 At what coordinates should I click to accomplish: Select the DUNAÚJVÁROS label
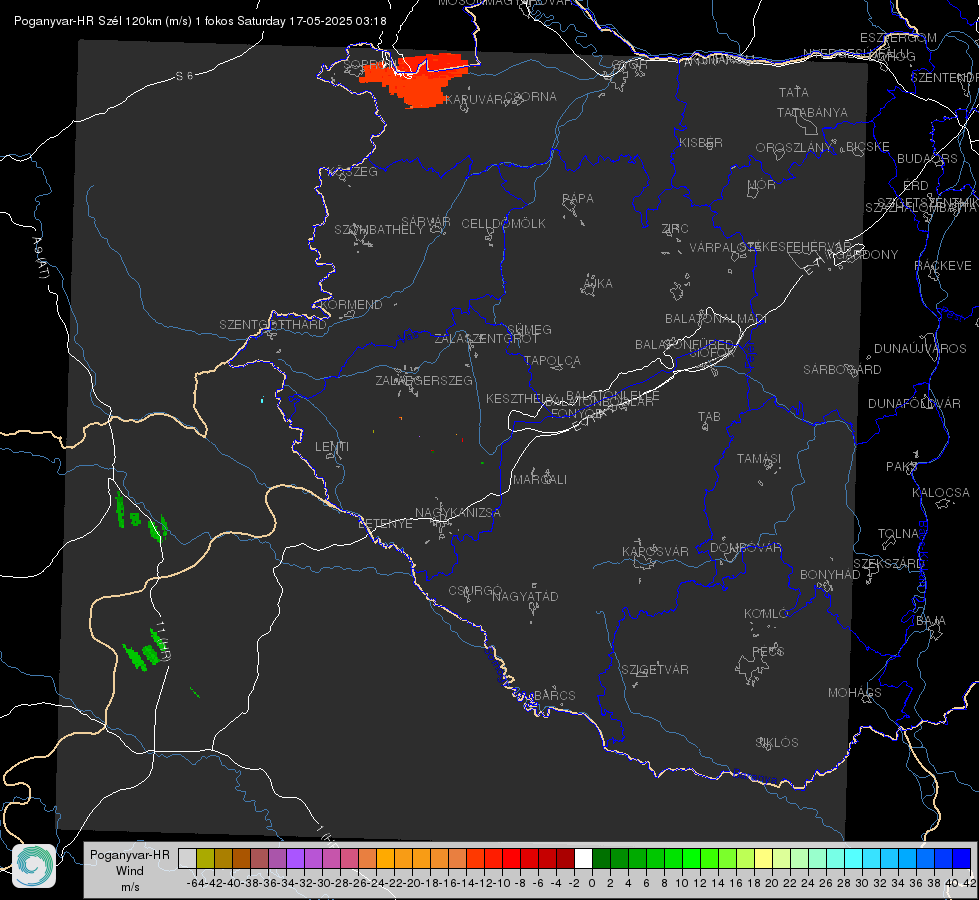tap(920, 349)
